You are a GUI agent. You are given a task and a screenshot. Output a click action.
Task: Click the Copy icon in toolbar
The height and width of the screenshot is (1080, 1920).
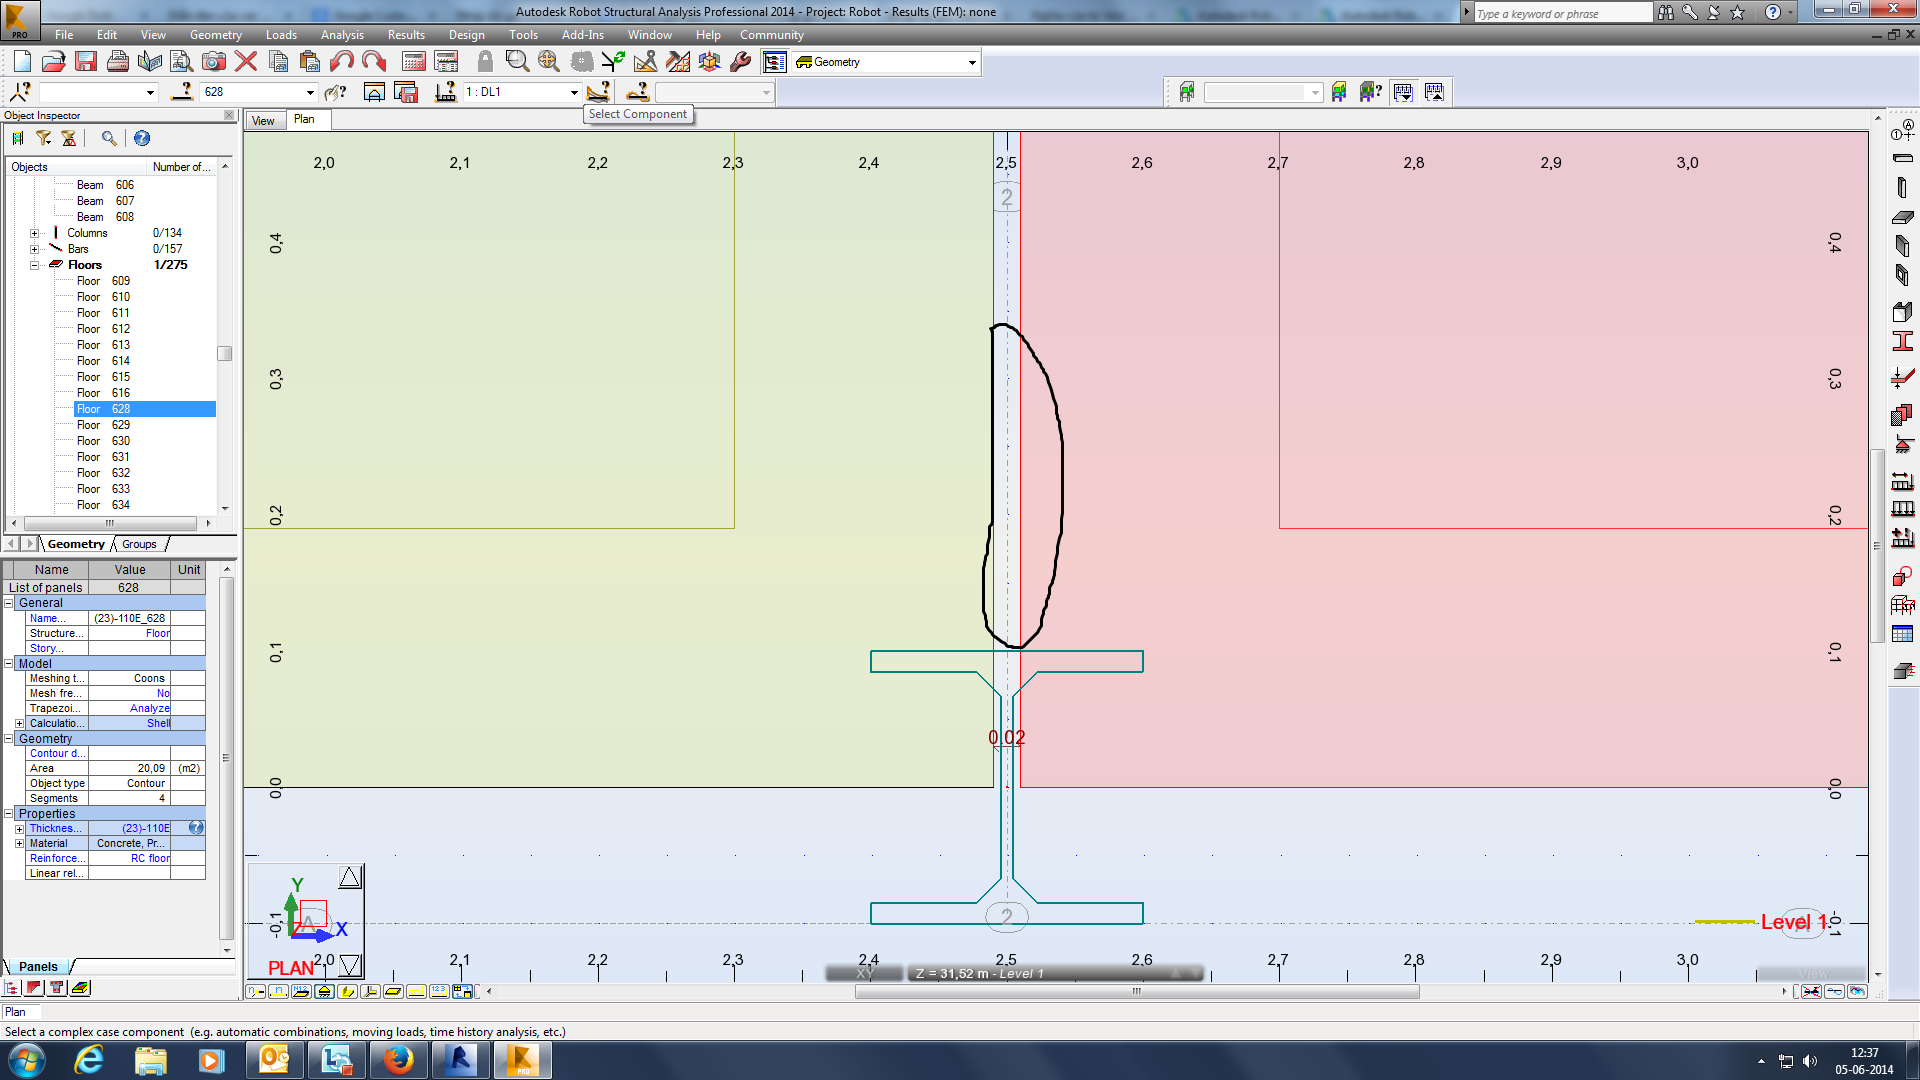click(279, 62)
